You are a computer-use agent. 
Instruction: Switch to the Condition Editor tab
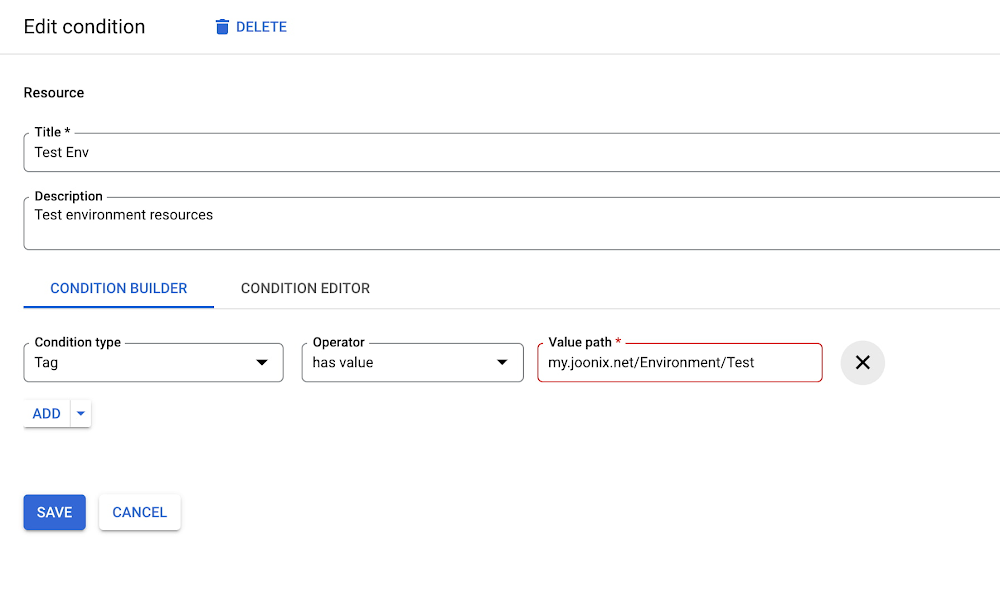(305, 288)
